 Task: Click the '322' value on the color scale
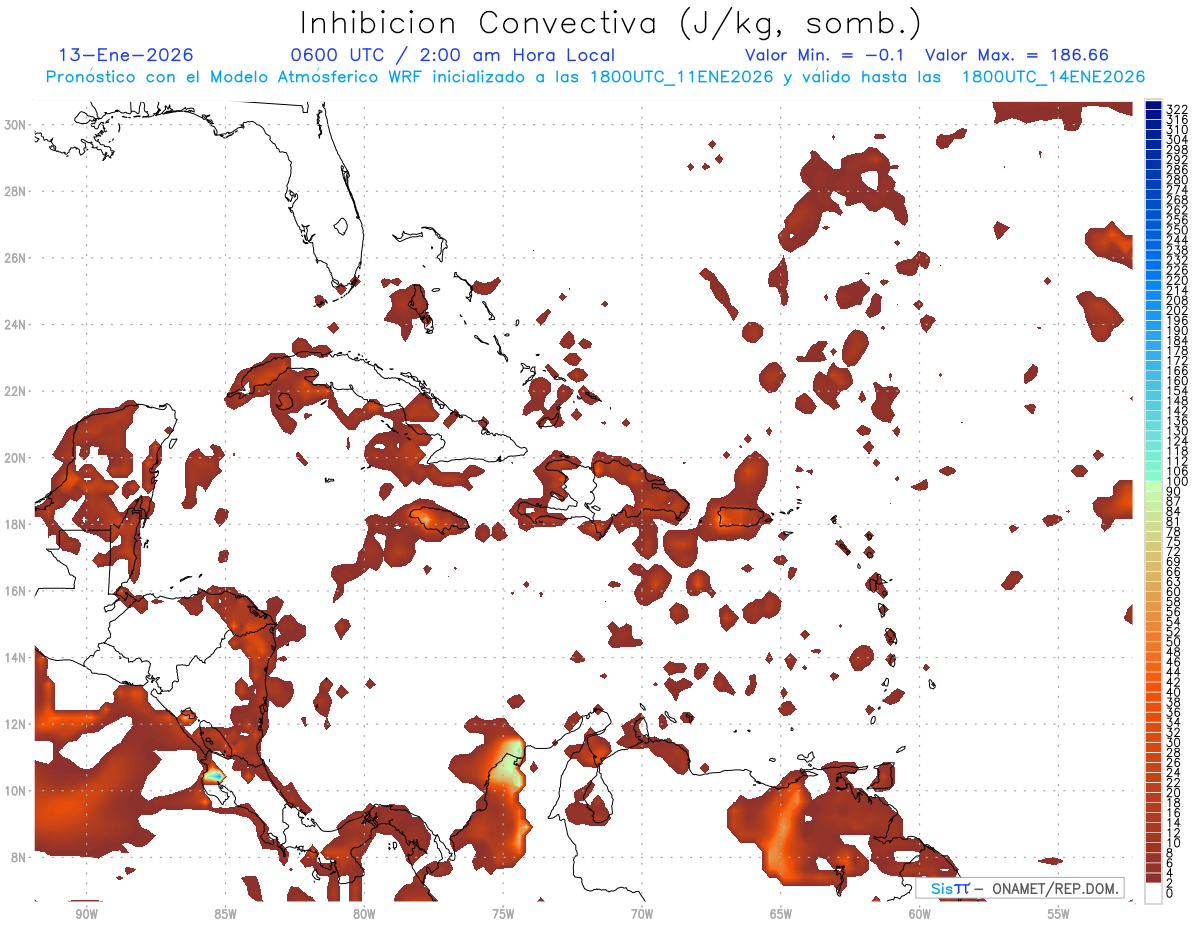(x=1177, y=108)
